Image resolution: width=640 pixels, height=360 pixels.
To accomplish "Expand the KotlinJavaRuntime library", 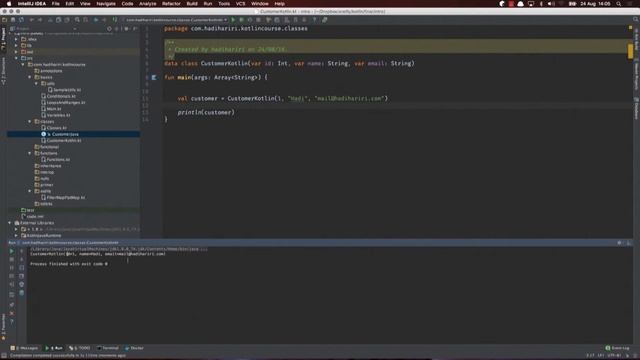I will point(16,236).
